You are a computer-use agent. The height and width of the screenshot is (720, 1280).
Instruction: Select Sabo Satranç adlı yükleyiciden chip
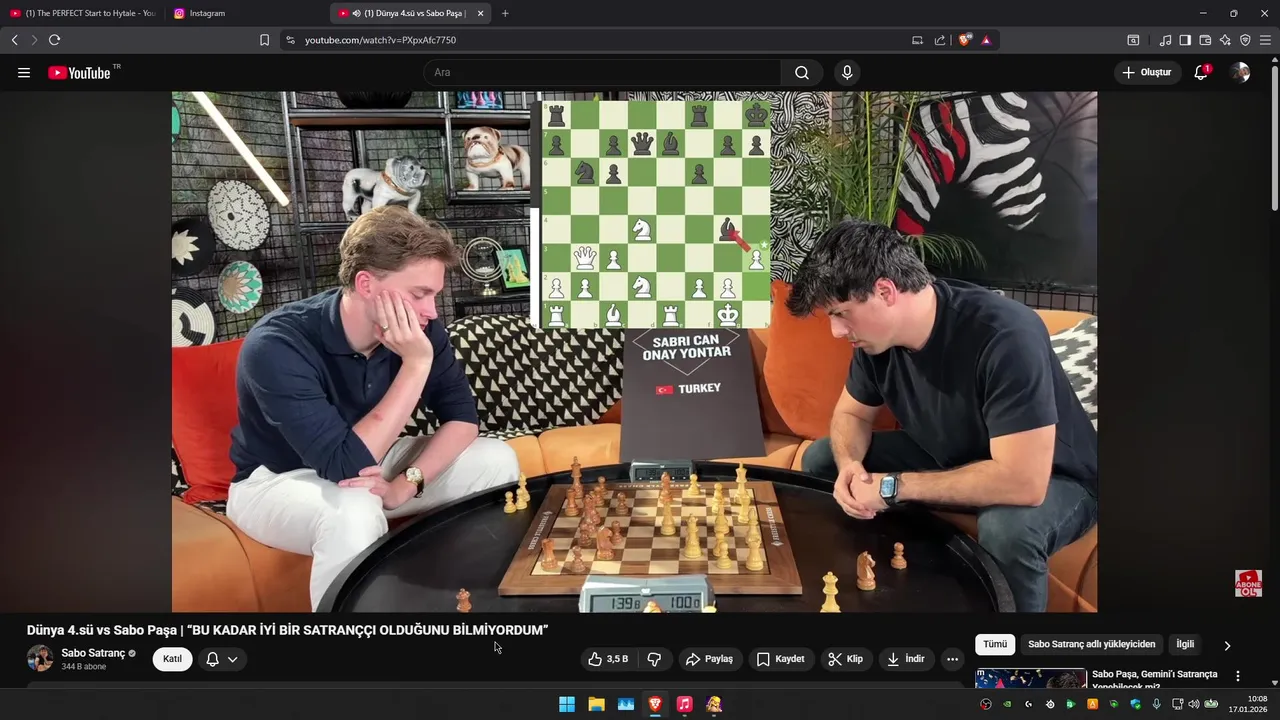pos(1091,645)
